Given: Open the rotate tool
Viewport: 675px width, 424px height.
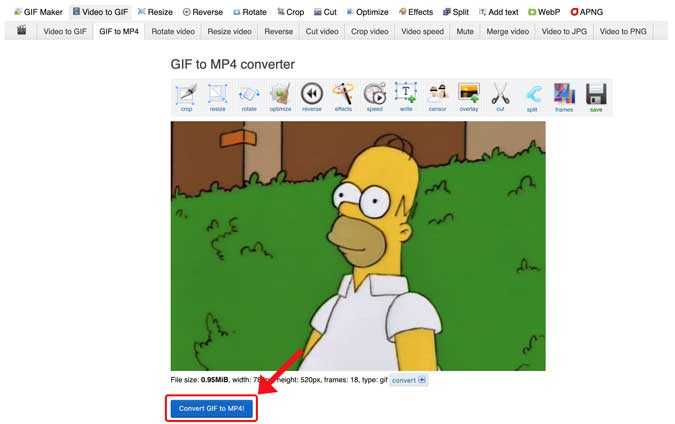Looking at the screenshot, I should pos(249,97).
